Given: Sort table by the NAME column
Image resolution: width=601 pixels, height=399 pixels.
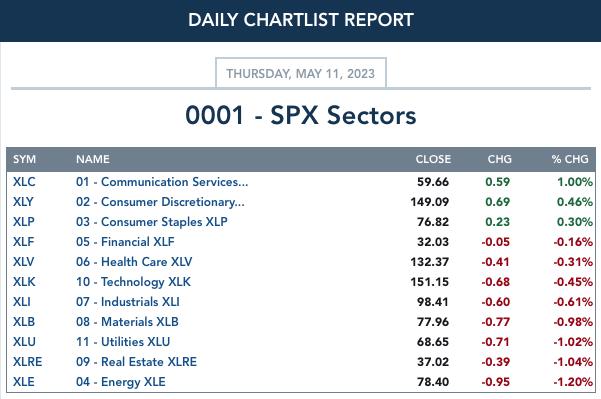Looking at the screenshot, I should click(x=93, y=159).
